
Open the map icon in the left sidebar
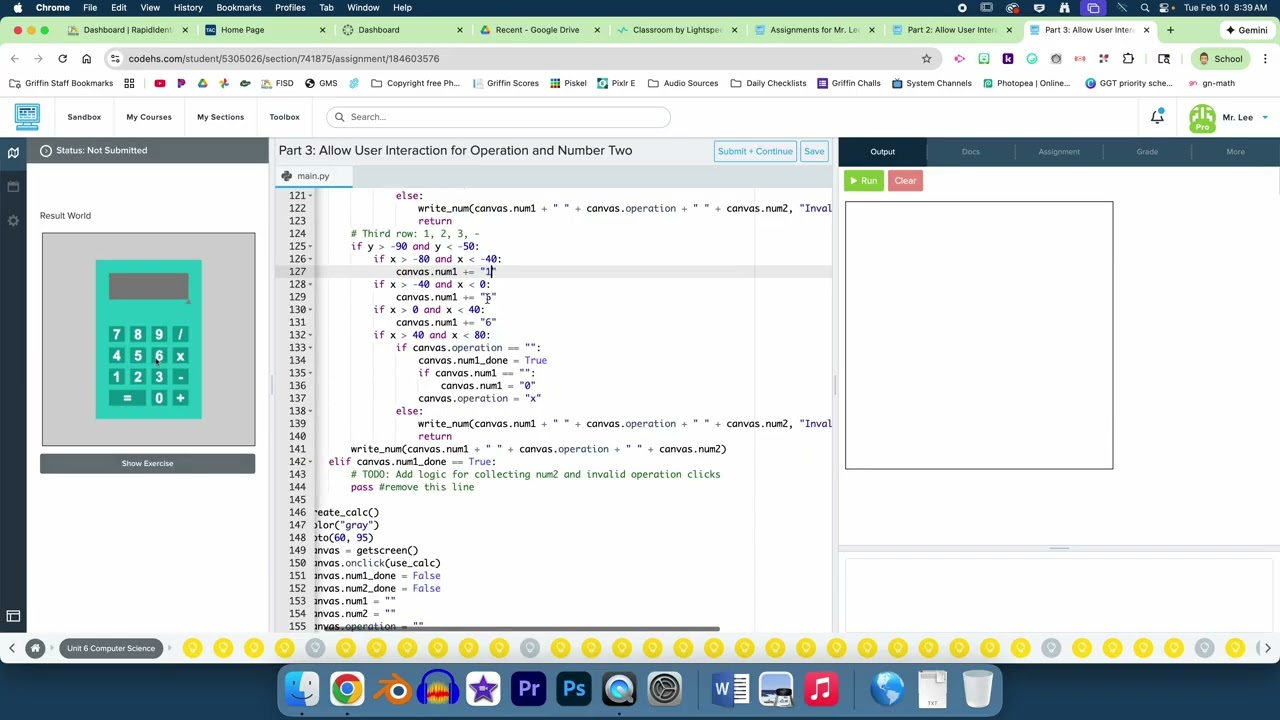tap(13, 152)
